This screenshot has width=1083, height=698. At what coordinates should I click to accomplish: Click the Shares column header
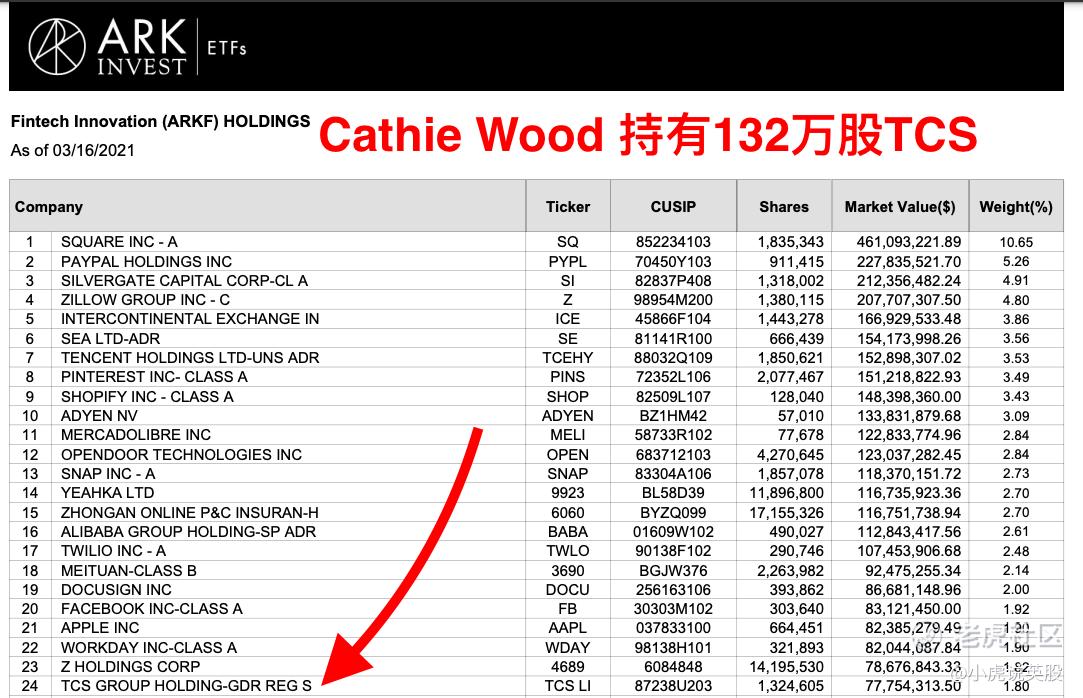784,206
